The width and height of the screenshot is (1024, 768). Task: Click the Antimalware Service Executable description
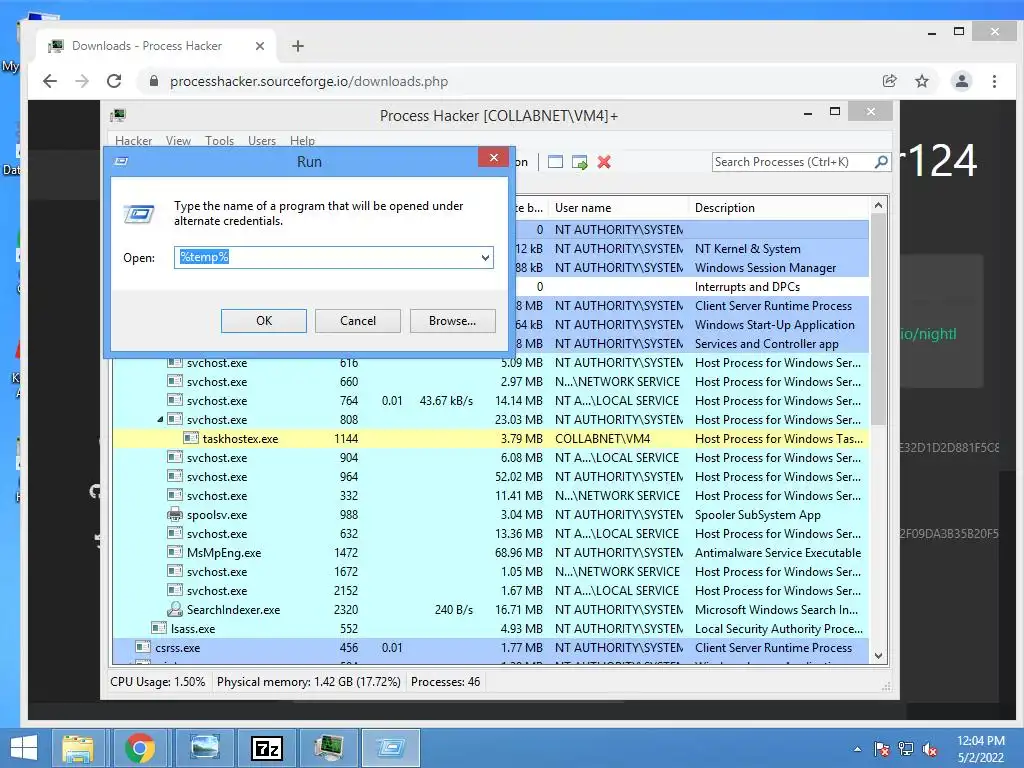[x=778, y=552]
